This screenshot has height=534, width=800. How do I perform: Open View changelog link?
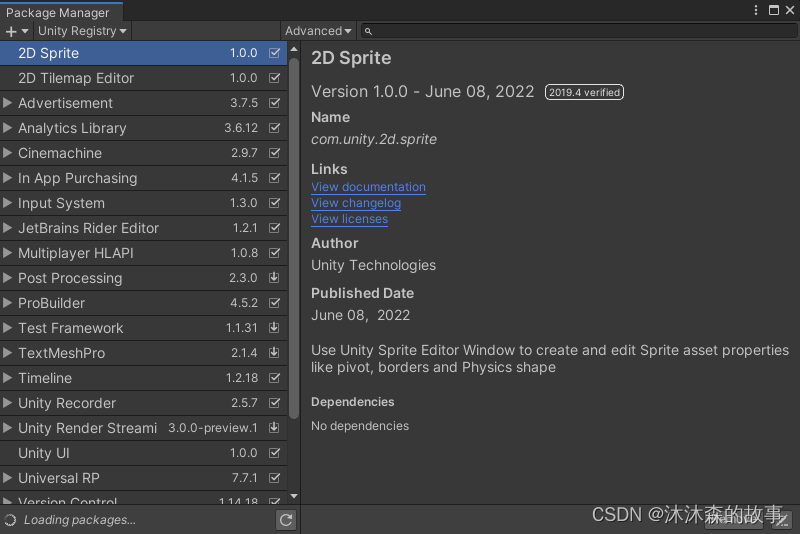(356, 203)
